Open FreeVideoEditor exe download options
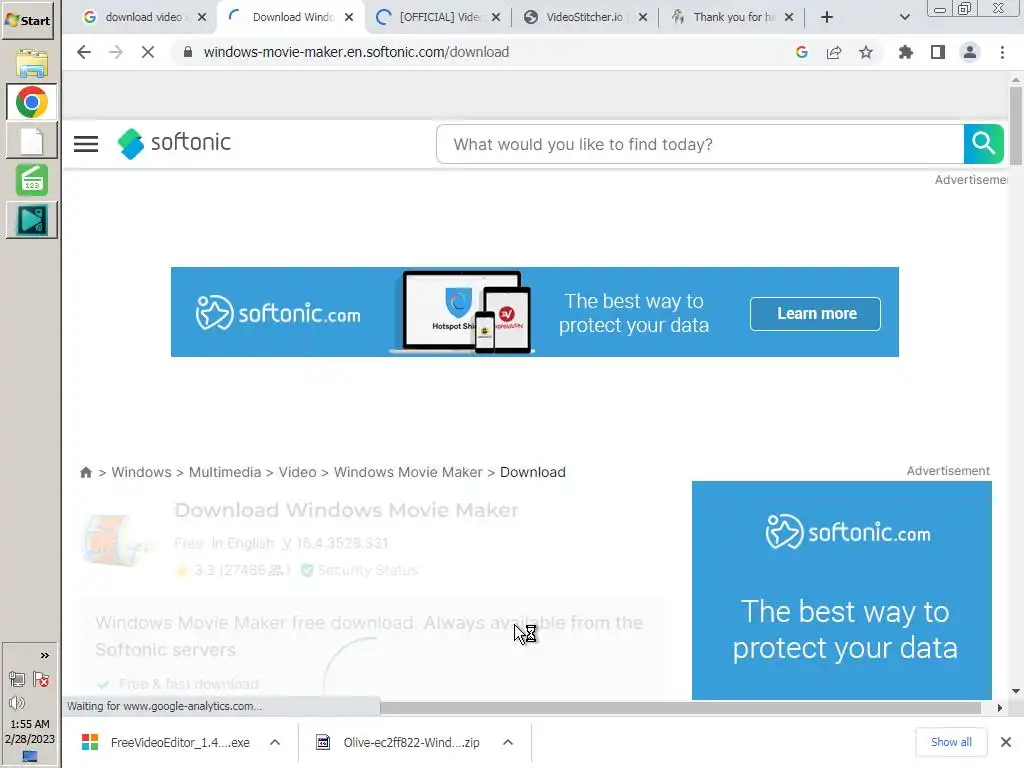This screenshot has height=768, width=1024. coord(275,743)
